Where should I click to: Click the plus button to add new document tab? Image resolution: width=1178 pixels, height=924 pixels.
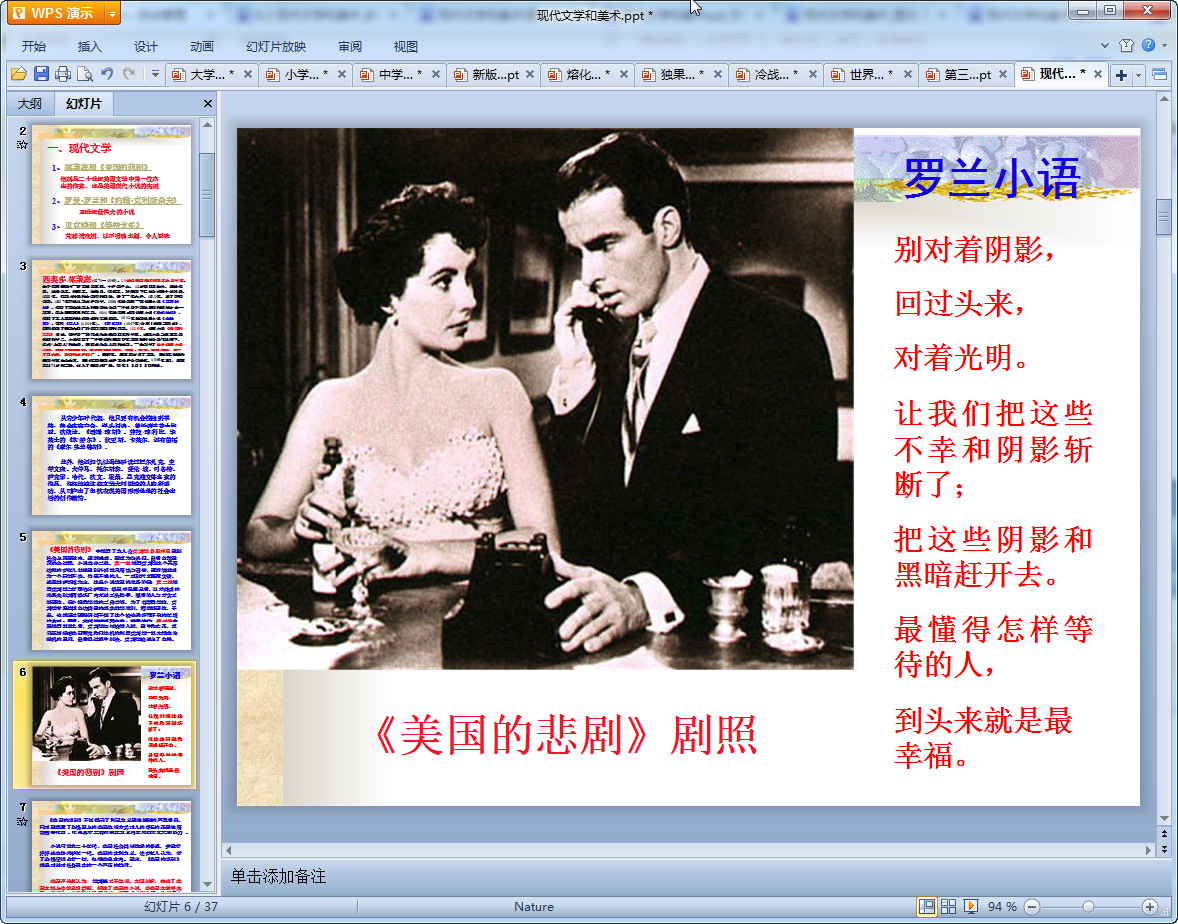(x=1121, y=75)
